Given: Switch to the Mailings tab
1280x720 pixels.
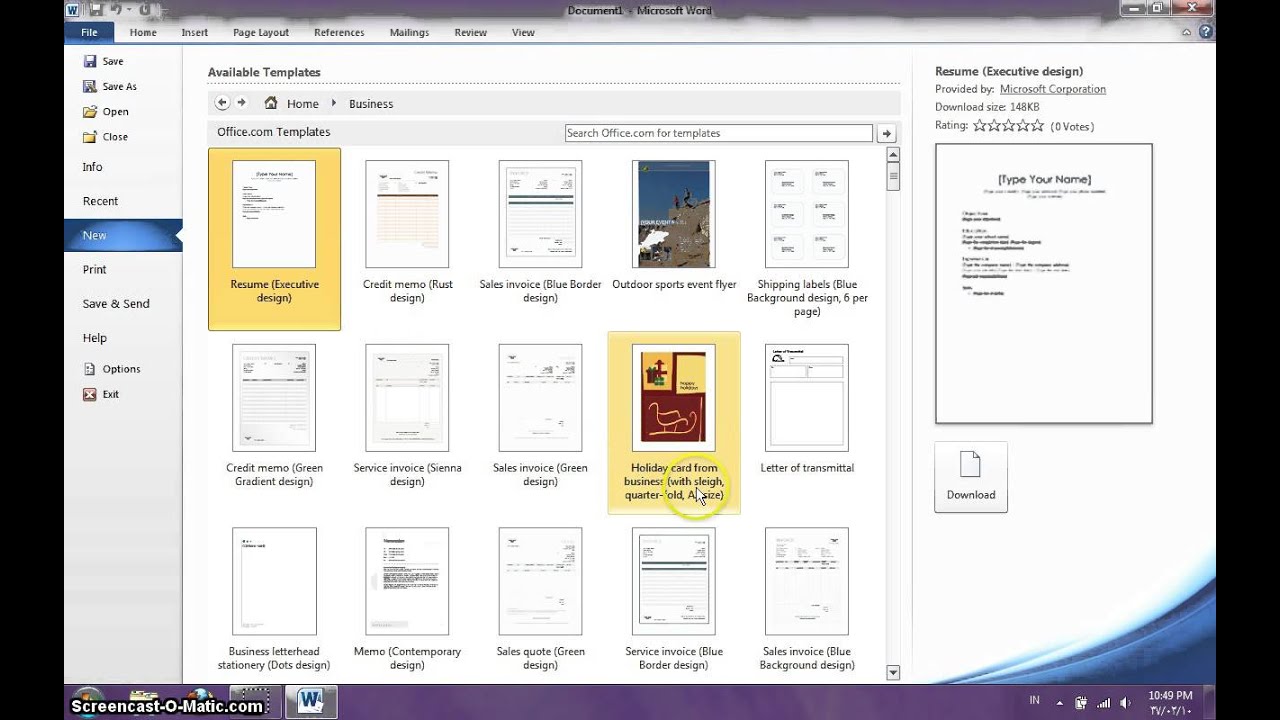Looking at the screenshot, I should click(x=409, y=32).
